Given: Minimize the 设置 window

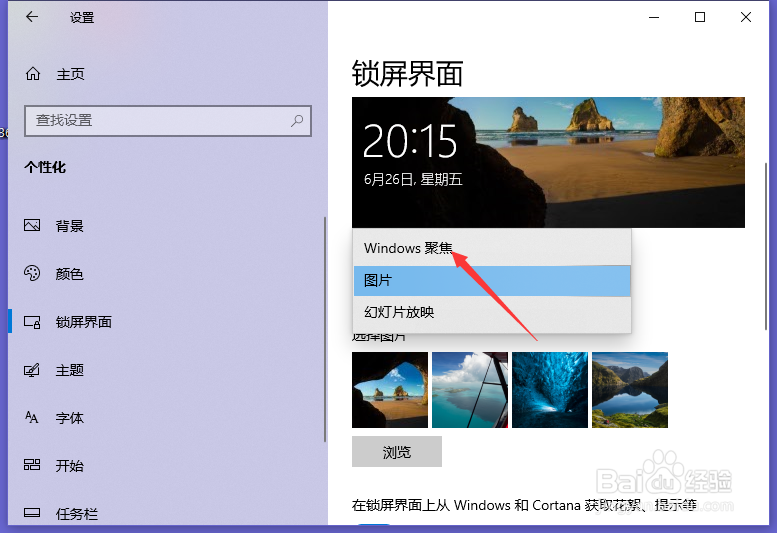Looking at the screenshot, I should point(654,17).
